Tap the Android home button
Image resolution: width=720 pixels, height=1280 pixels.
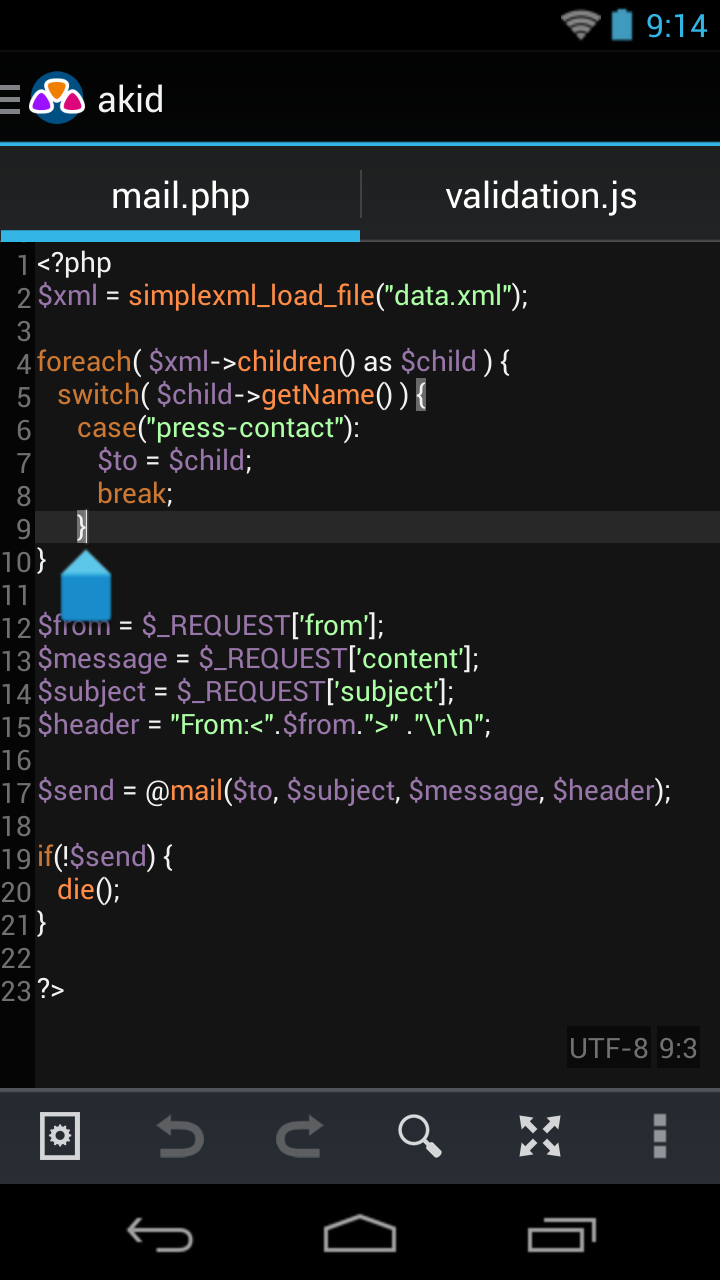point(360,1234)
